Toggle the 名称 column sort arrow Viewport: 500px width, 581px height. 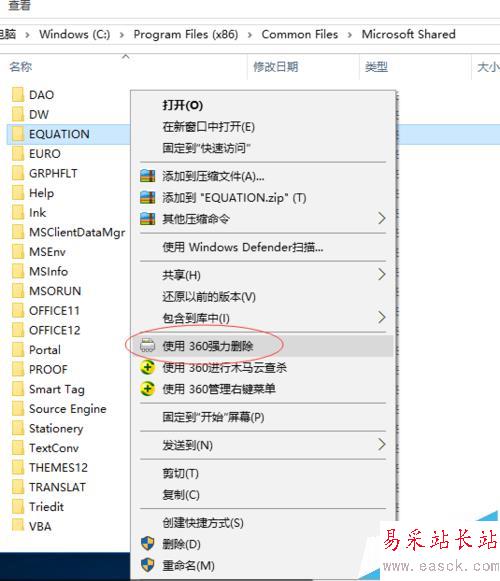click(x=126, y=56)
